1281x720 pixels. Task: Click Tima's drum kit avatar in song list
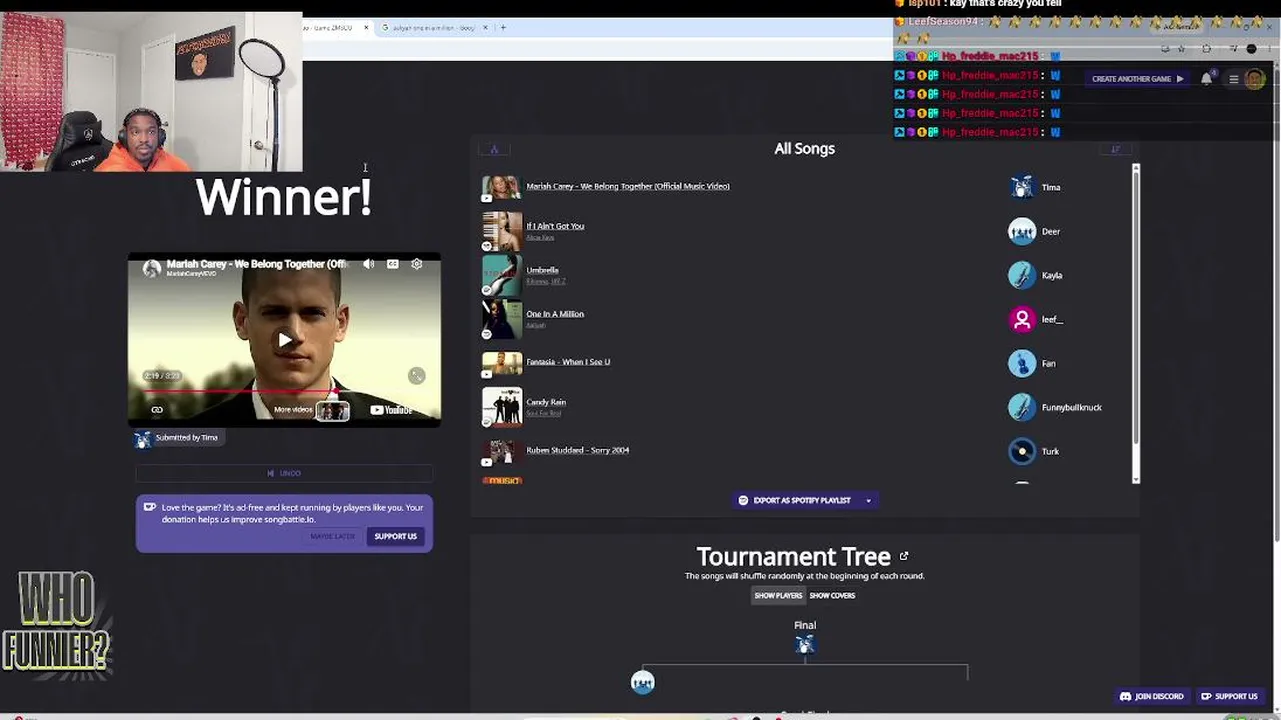[1022, 187]
